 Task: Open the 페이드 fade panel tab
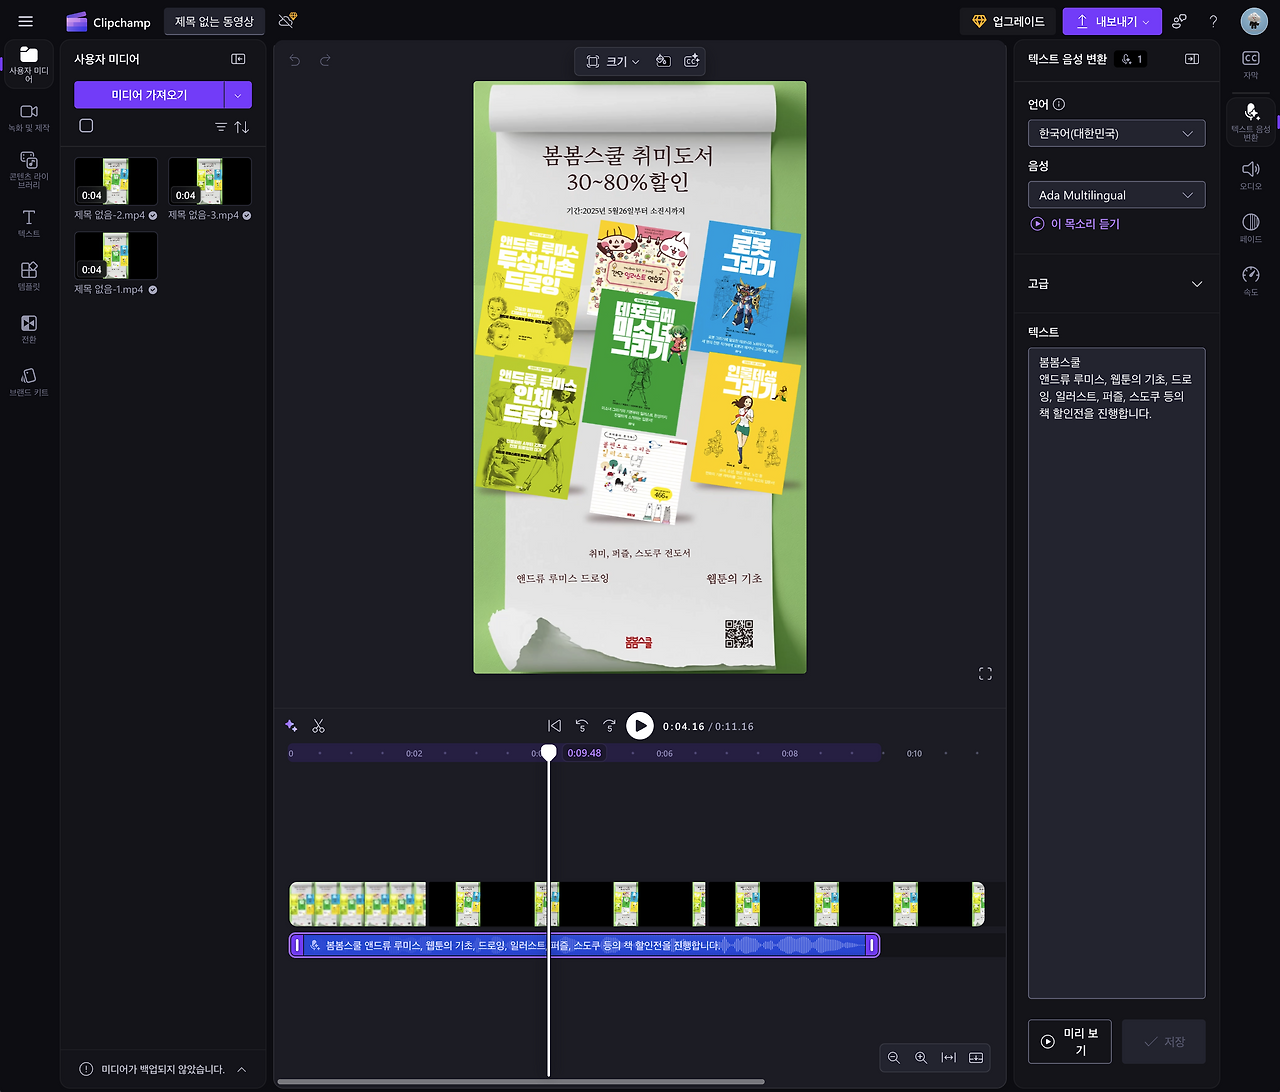tap(1250, 229)
